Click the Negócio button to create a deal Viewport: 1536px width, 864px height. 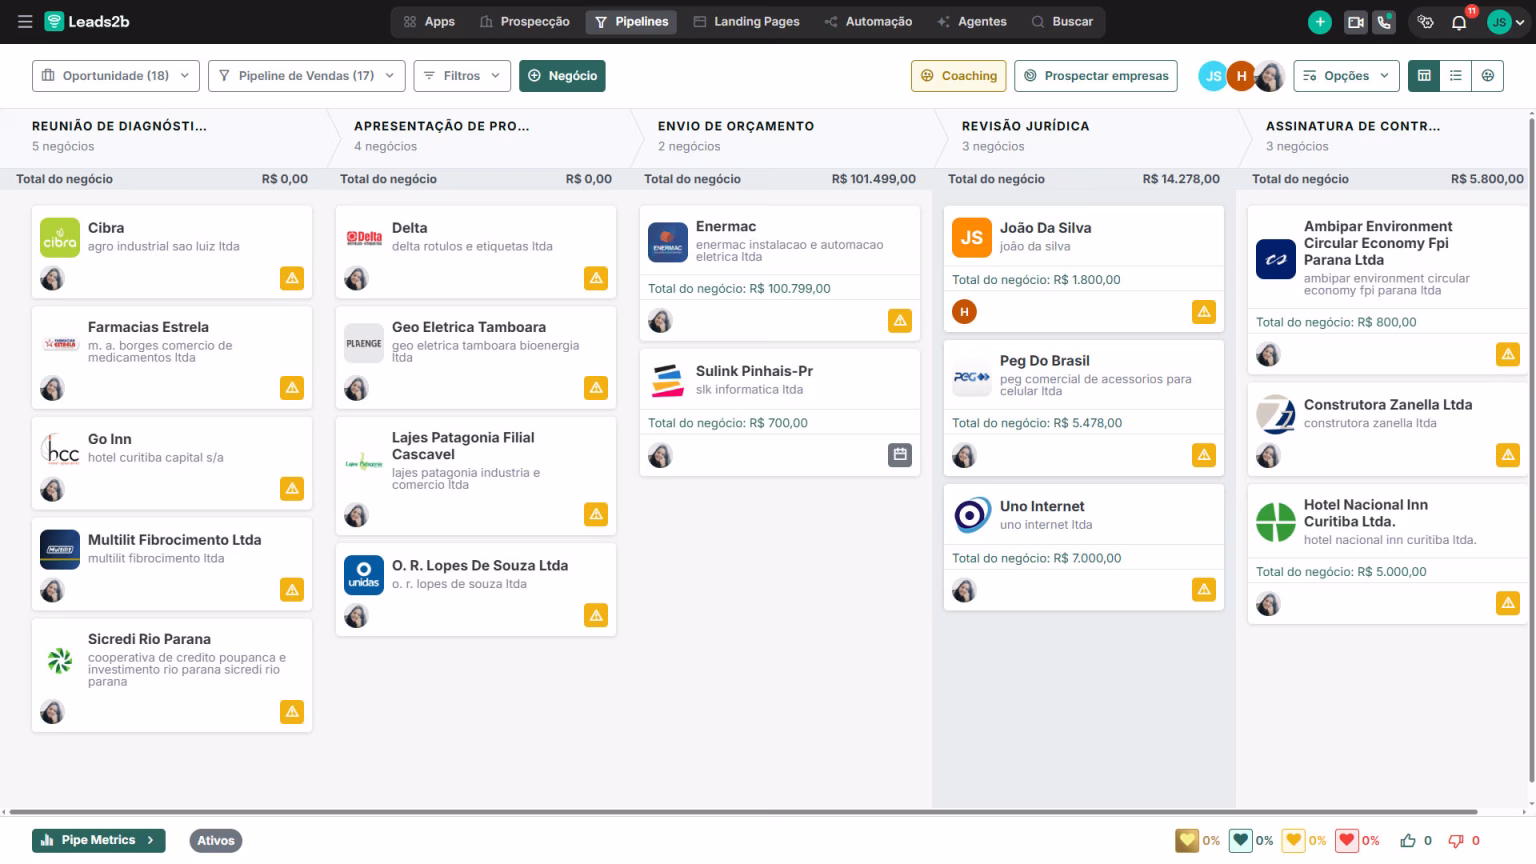(562, 75)
